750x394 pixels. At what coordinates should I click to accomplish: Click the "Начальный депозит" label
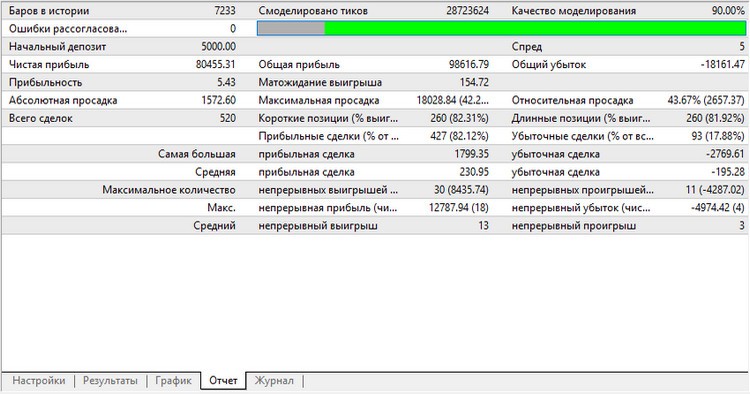click(x=57, y=46)
